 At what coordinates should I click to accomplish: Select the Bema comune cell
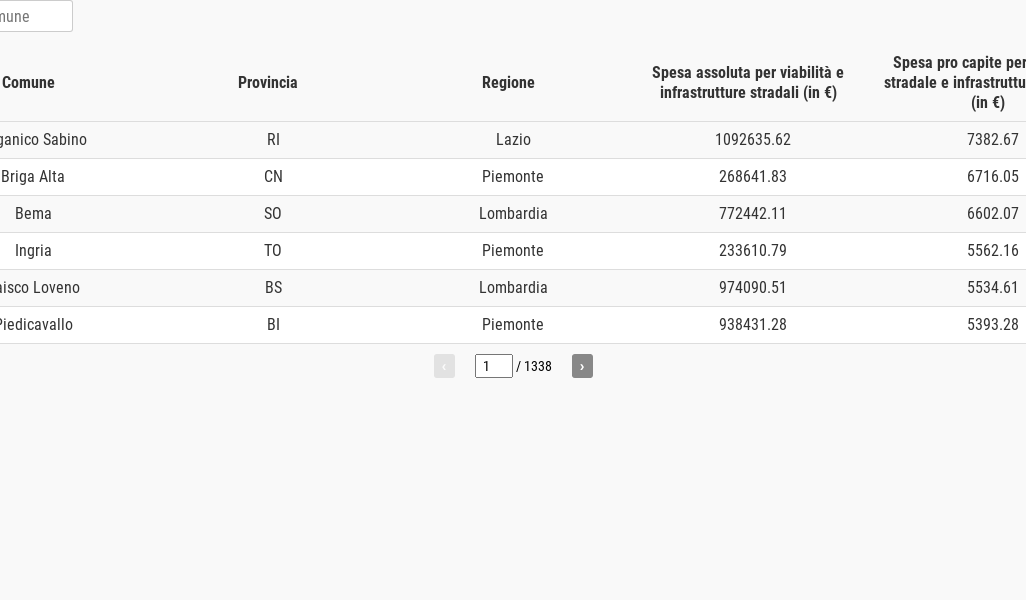[33, 213]
